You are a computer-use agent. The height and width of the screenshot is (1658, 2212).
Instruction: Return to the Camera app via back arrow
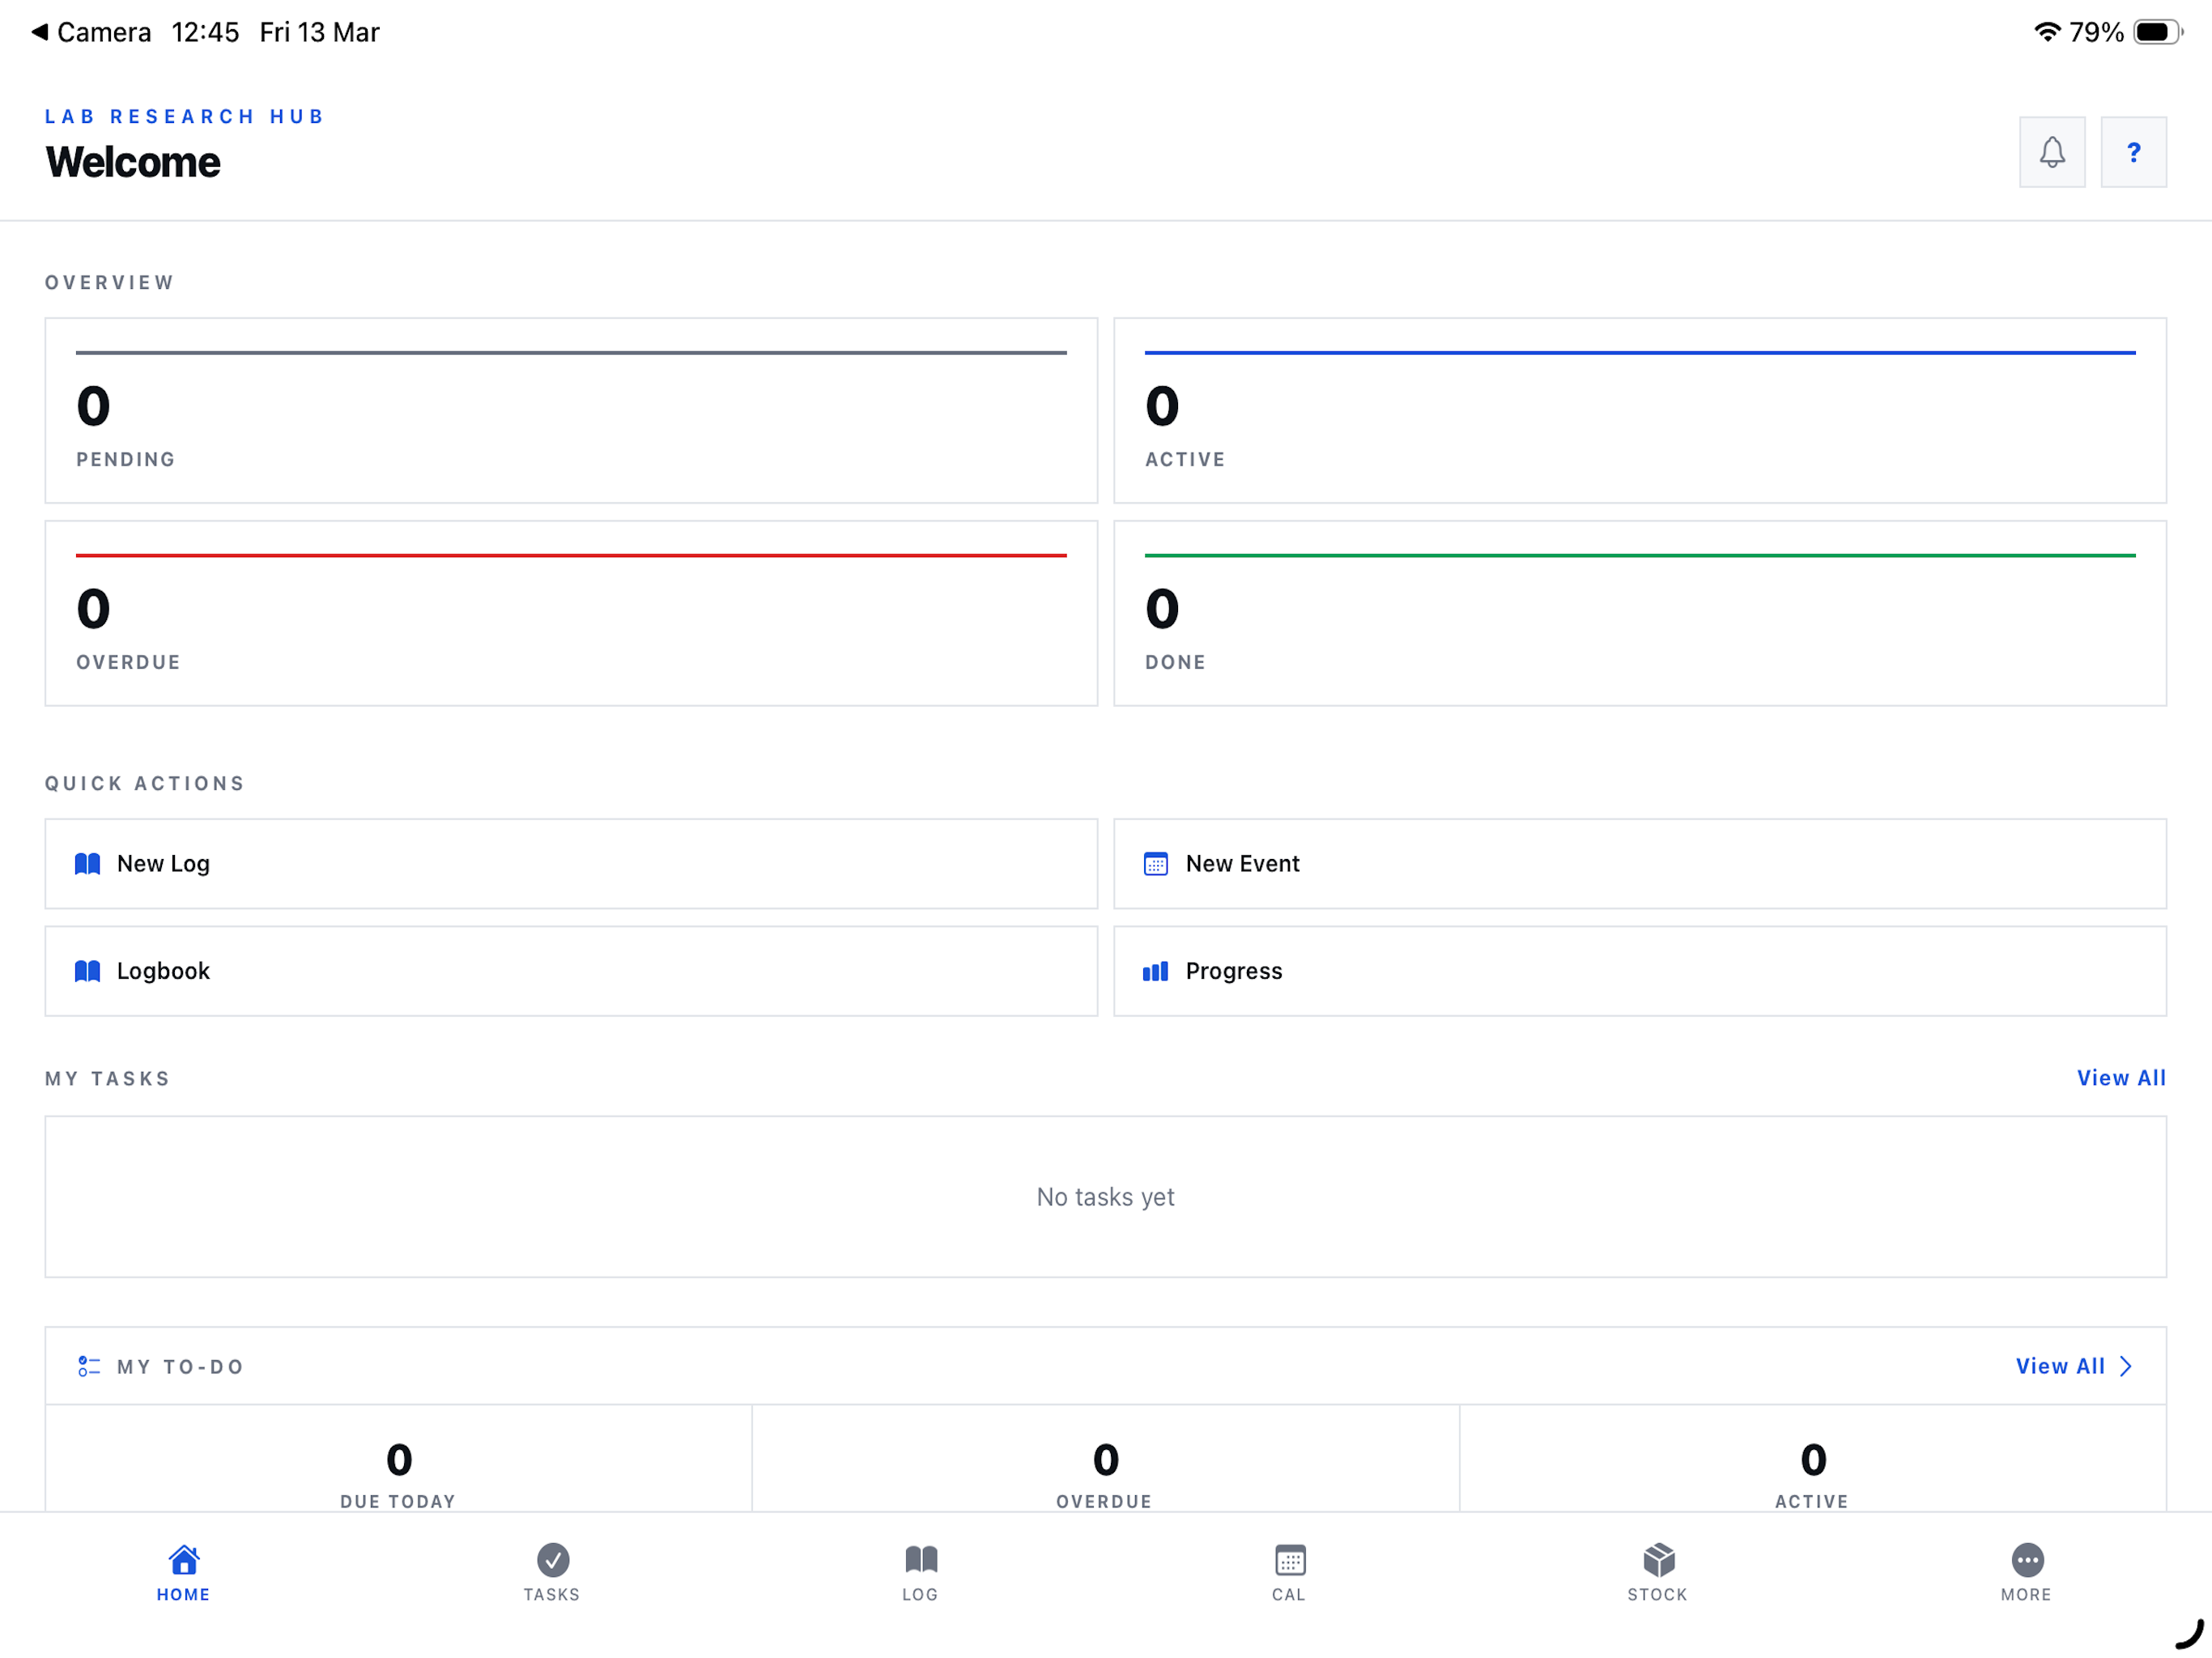40,32
